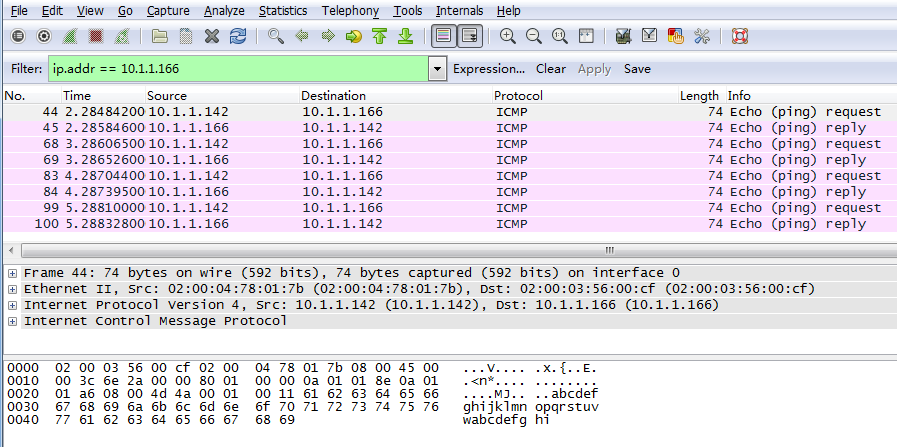
Task: Open the Help menu
Action: point(509,10)
